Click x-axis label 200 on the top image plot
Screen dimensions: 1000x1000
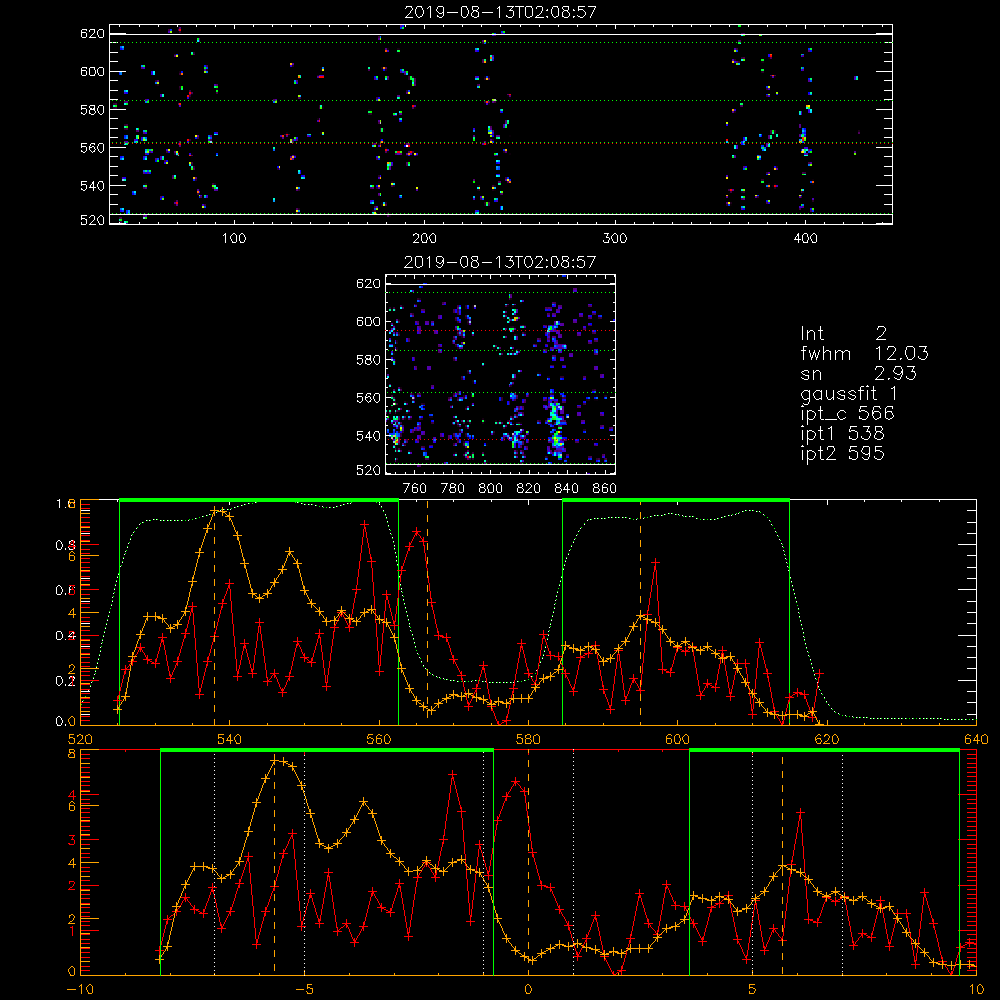(x=424, y=239)
